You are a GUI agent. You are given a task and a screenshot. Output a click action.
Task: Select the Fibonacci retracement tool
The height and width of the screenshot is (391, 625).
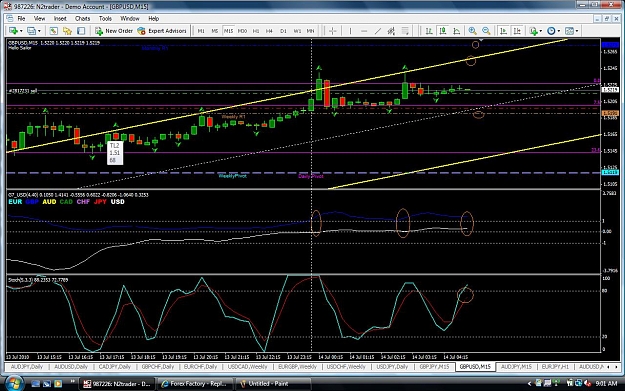pos(405,31)
